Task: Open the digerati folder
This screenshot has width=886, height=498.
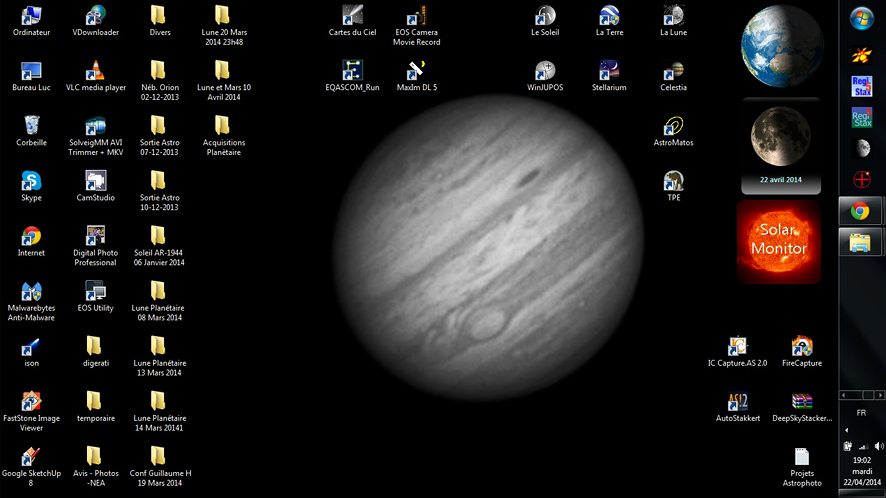Action: tap(95, 352)
